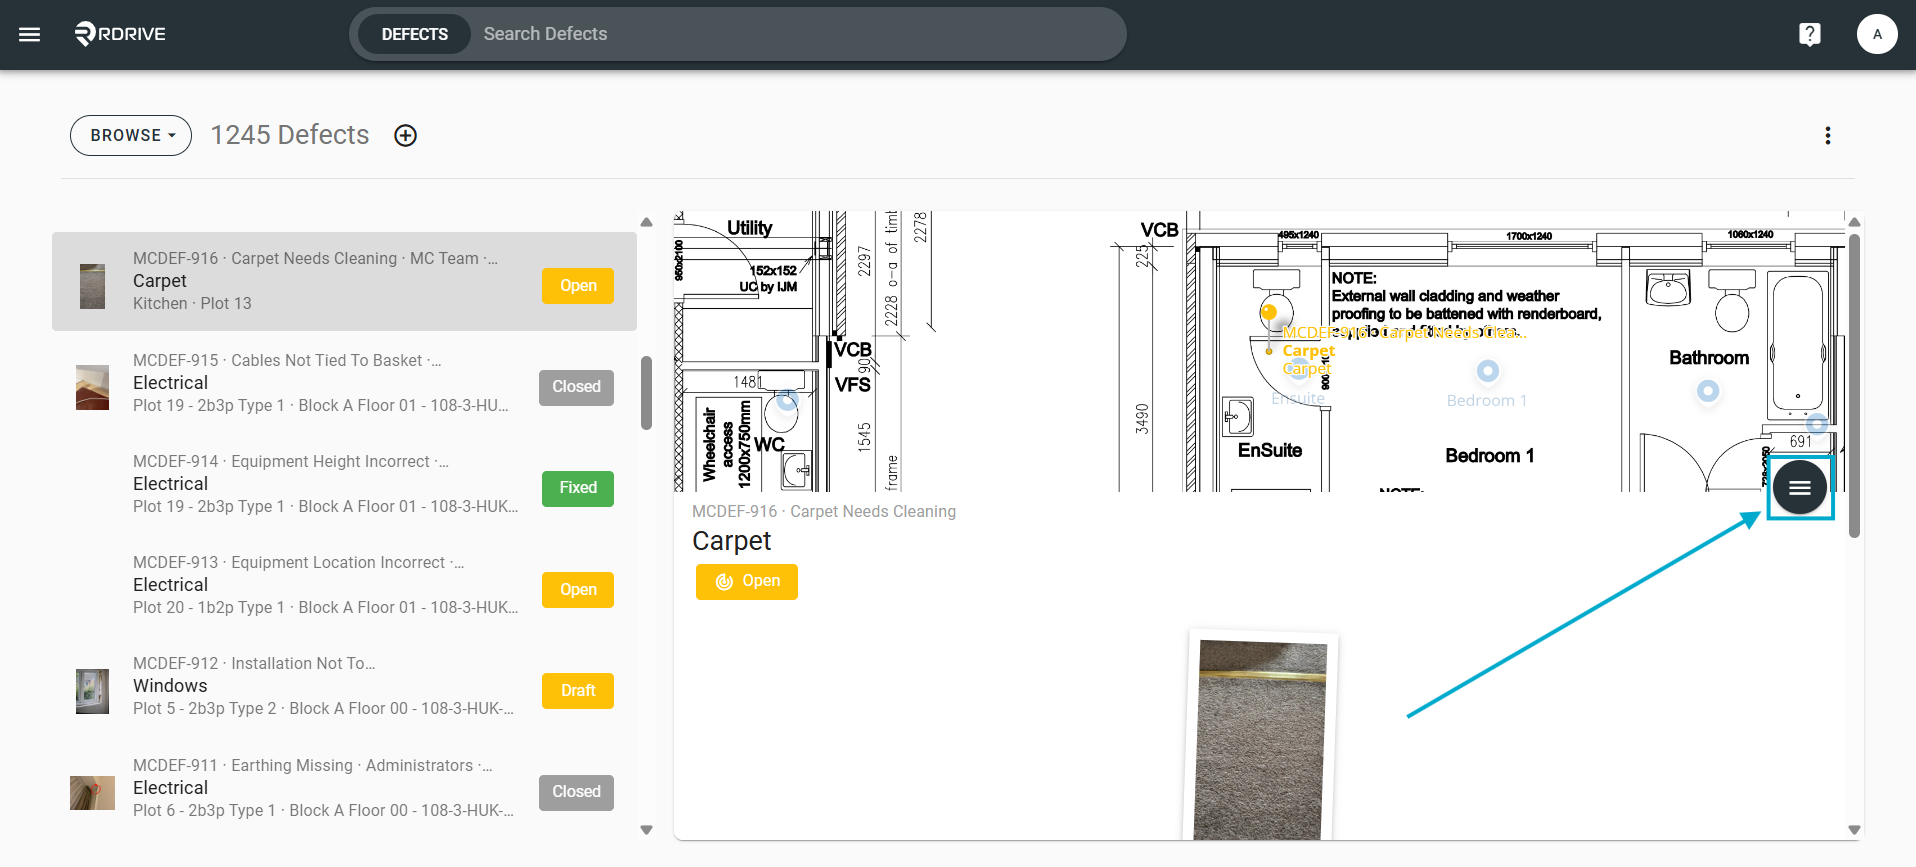Select MCDEF-915 Cables Not Tied To Basket
This screenshot has width=1916, height=867.
pyautogui.click(x=344, y=383)
